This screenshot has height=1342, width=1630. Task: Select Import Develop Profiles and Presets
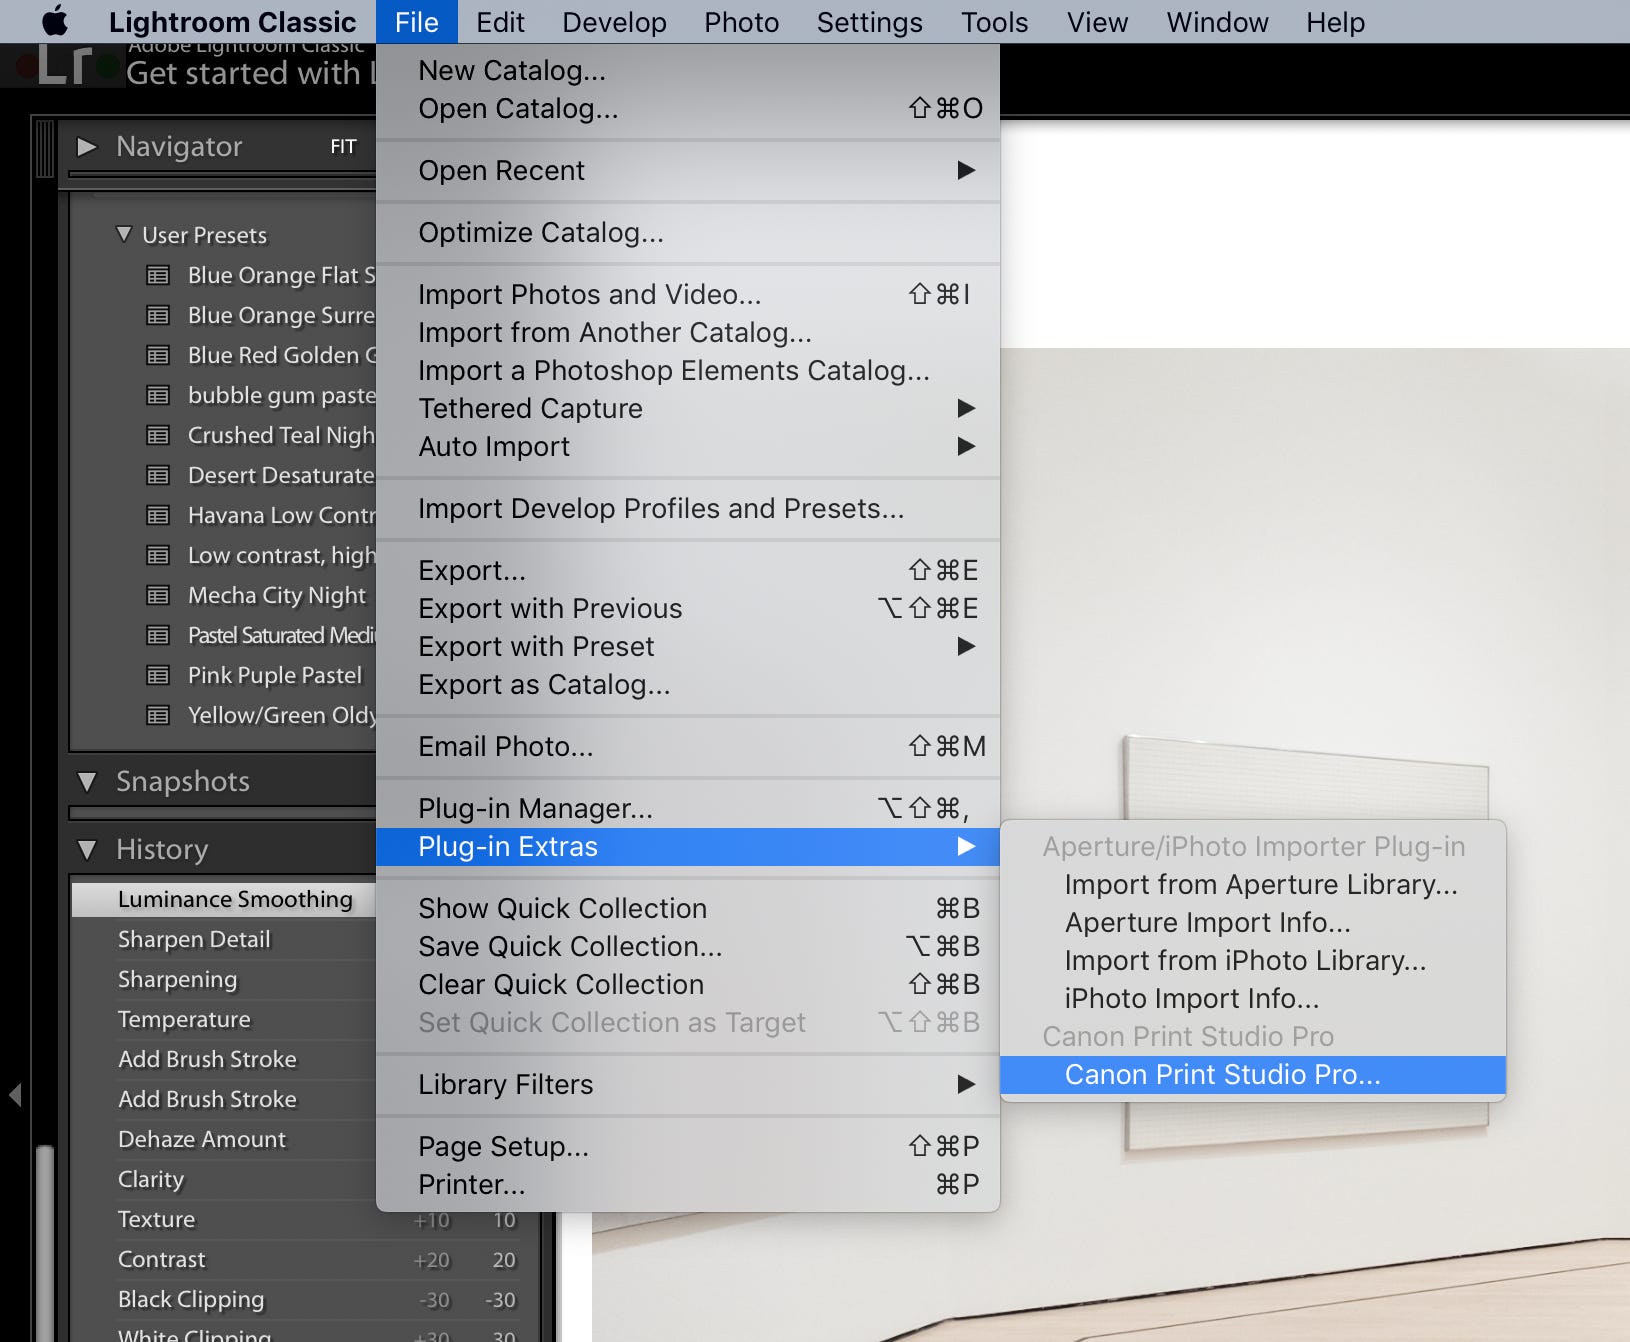click(688, 508)
